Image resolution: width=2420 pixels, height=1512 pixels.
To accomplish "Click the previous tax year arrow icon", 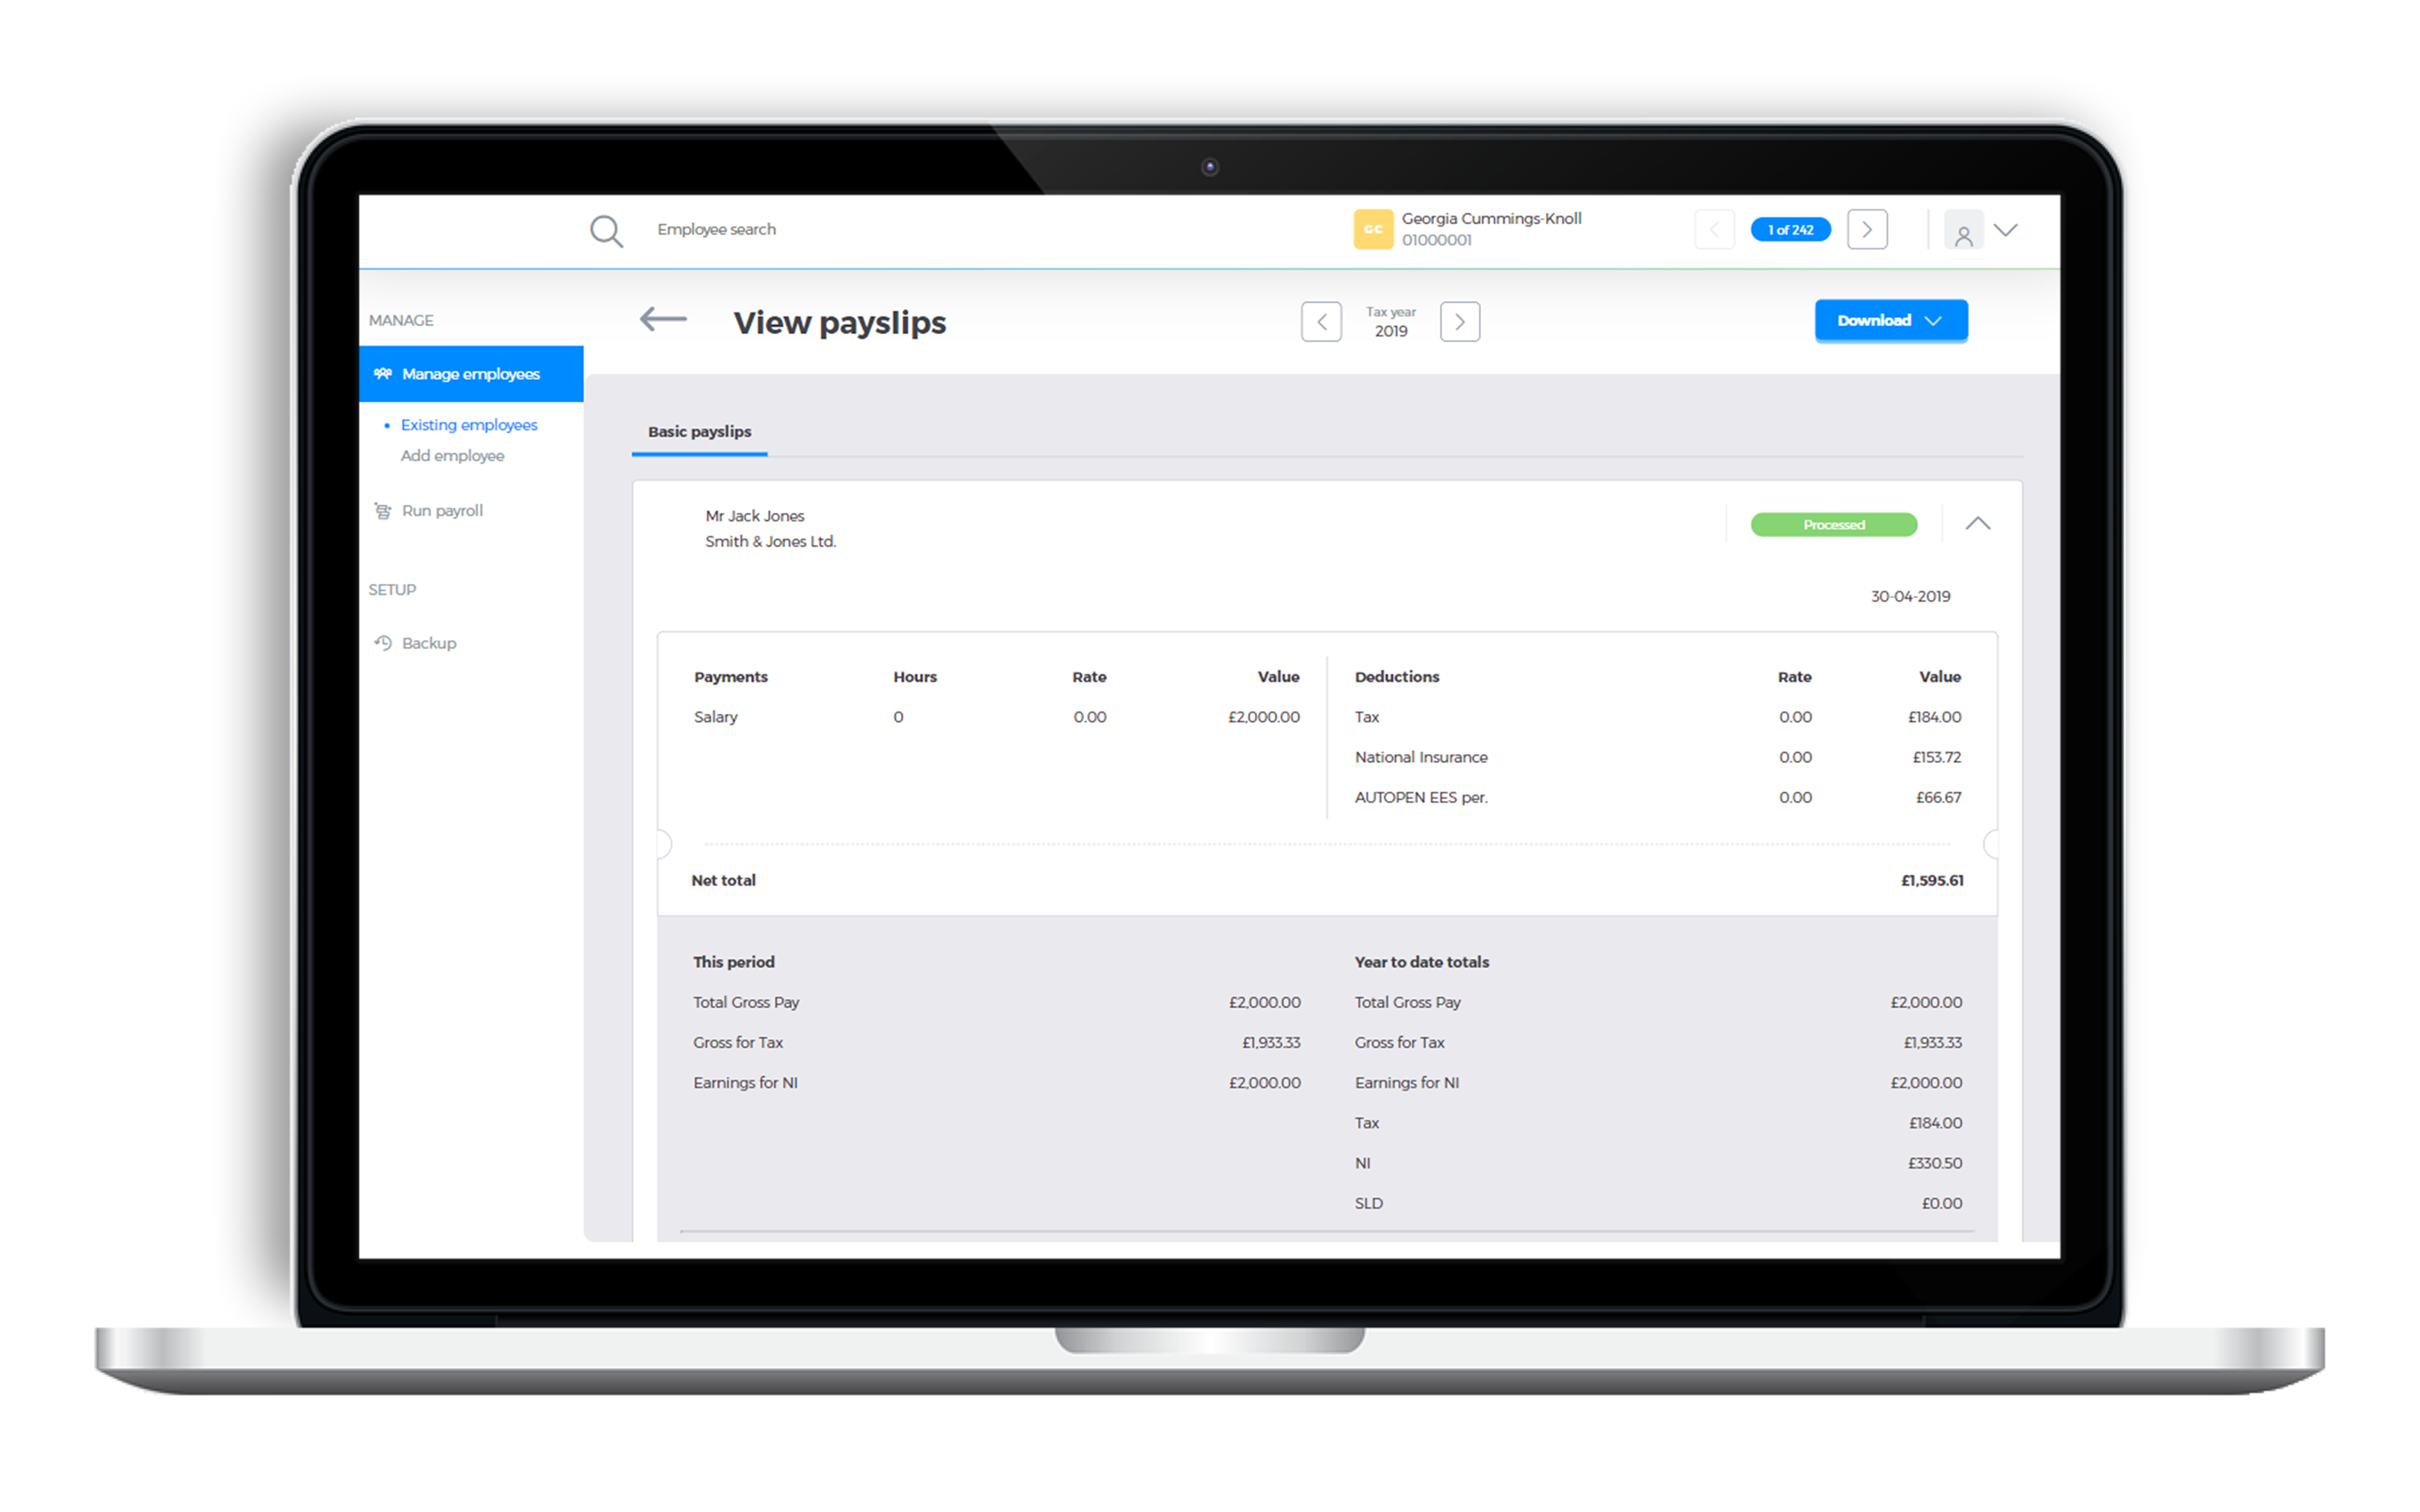I will pos(1322,321).
